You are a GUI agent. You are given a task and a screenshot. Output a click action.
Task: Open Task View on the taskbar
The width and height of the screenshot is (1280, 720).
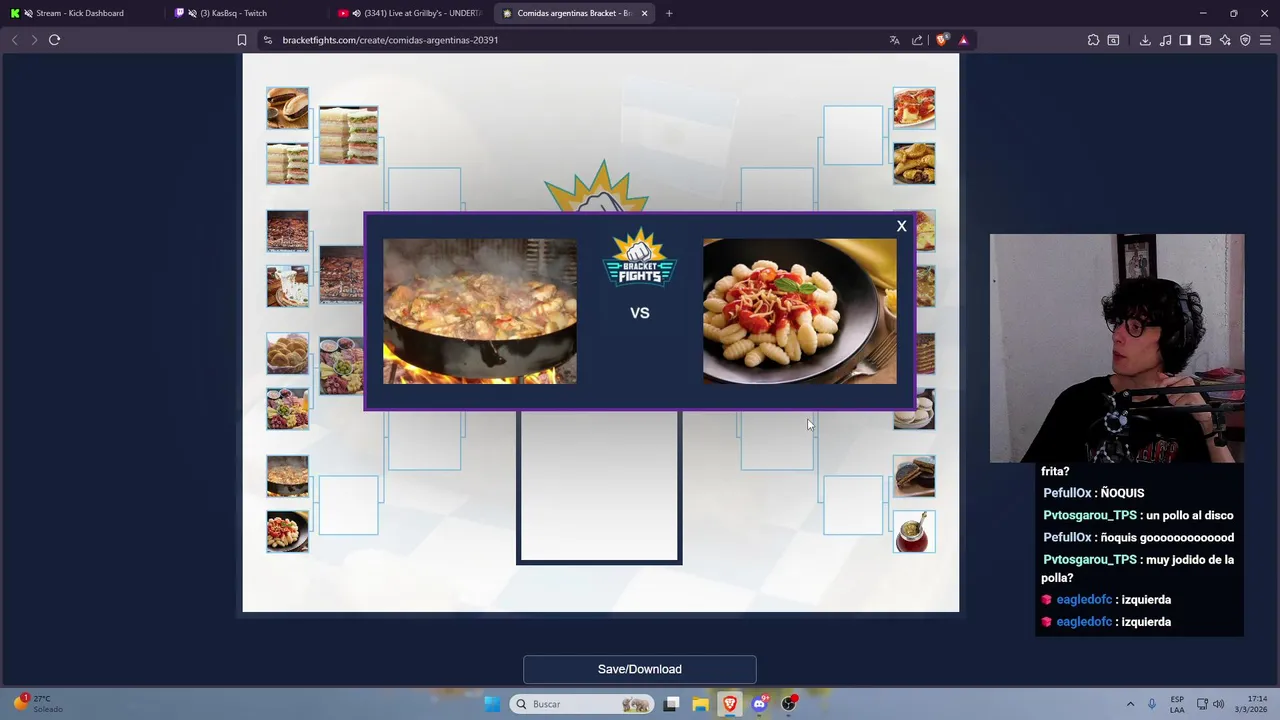[x=671, y=704]
